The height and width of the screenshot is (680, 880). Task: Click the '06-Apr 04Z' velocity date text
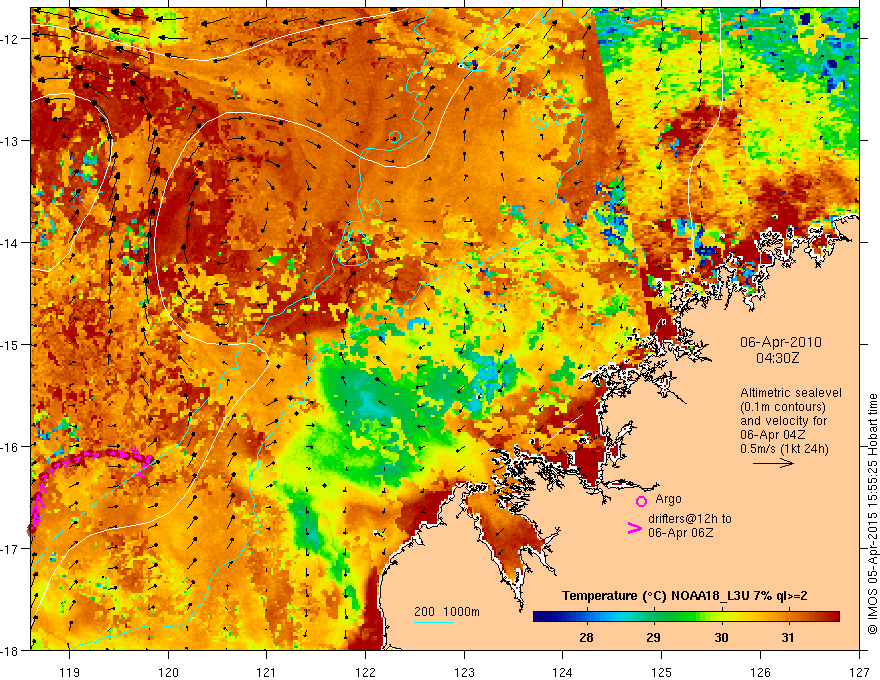click(773, 435)
